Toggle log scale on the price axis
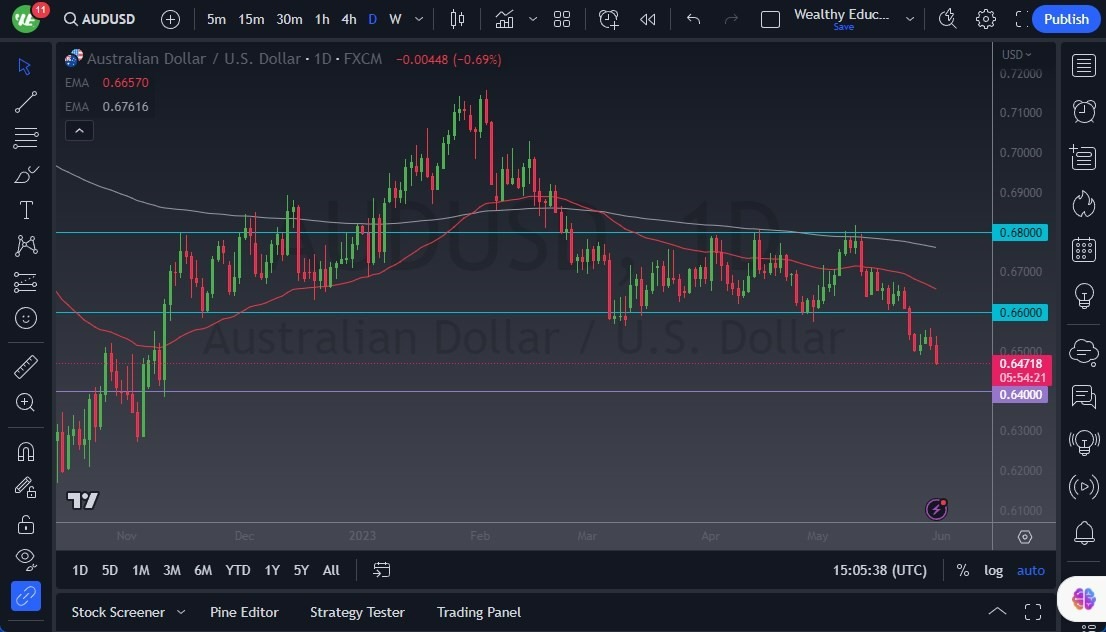 (993, 570)
